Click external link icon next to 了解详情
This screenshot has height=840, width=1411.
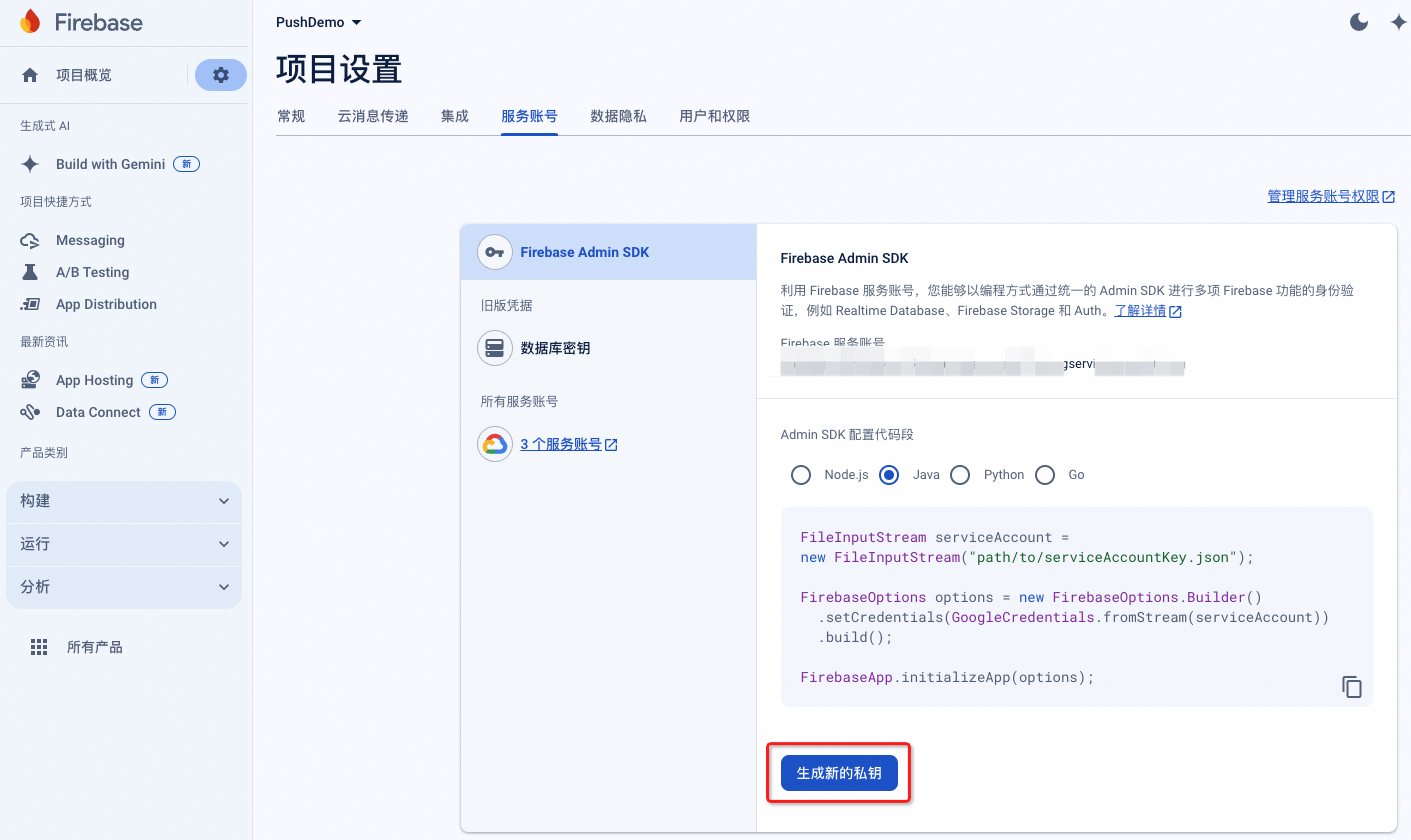click(1176, 311)
